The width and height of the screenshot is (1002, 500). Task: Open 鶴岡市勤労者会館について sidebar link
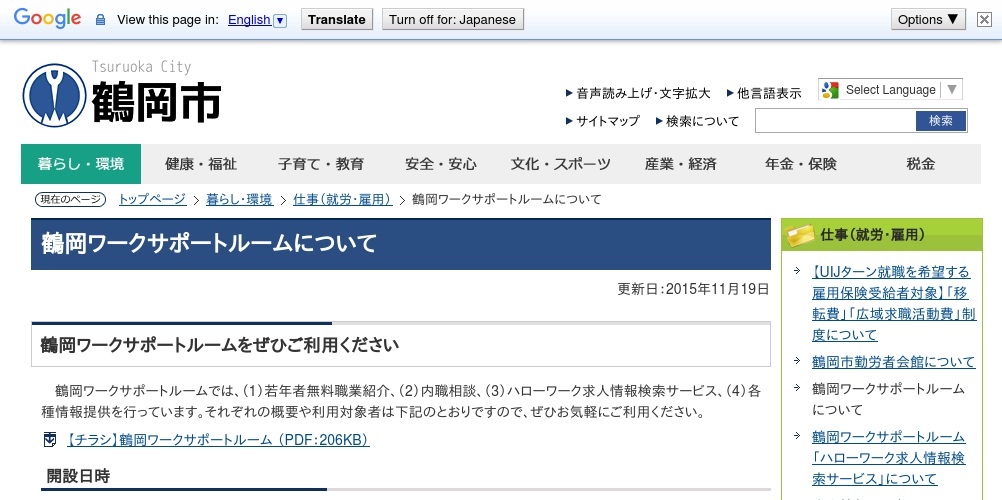click(x=893, y=362)
